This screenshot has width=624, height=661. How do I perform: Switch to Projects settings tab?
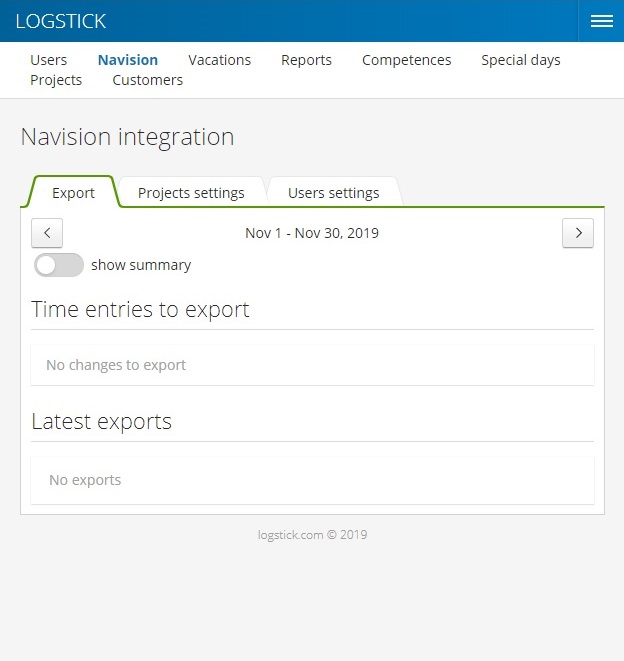(x=191, y=193)
